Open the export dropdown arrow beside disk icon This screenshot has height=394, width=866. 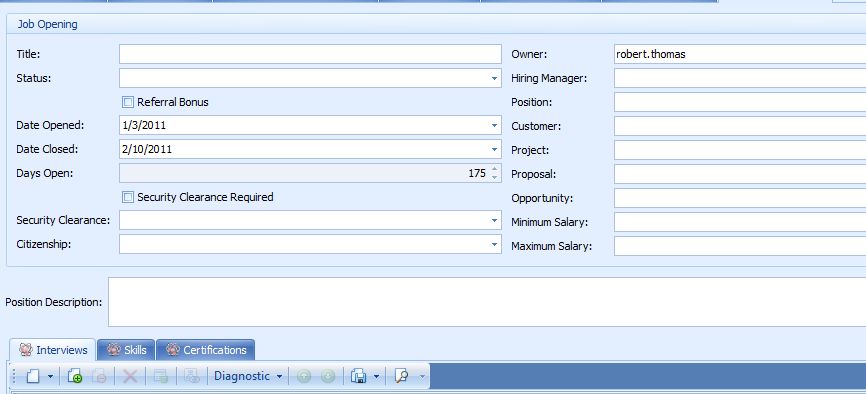click(x=377, y=376)
